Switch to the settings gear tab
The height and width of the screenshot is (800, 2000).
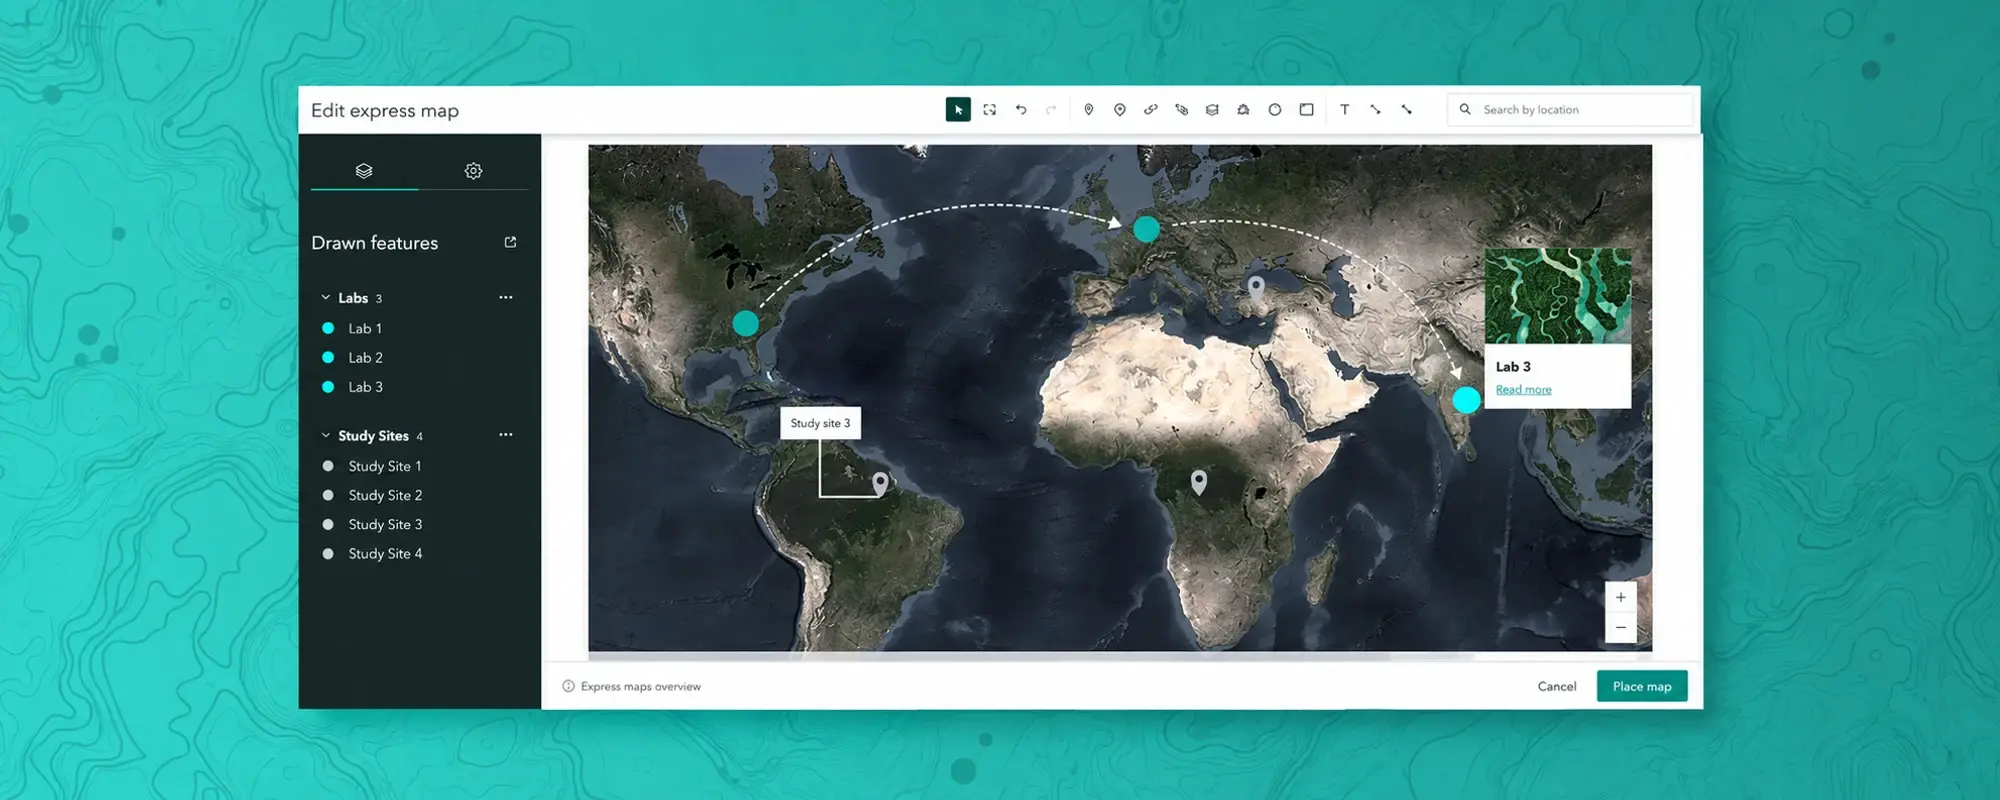point(474,171)
